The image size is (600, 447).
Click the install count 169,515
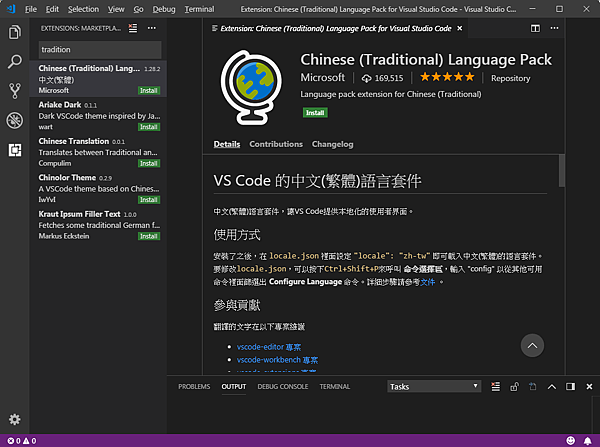coord(382,78)
